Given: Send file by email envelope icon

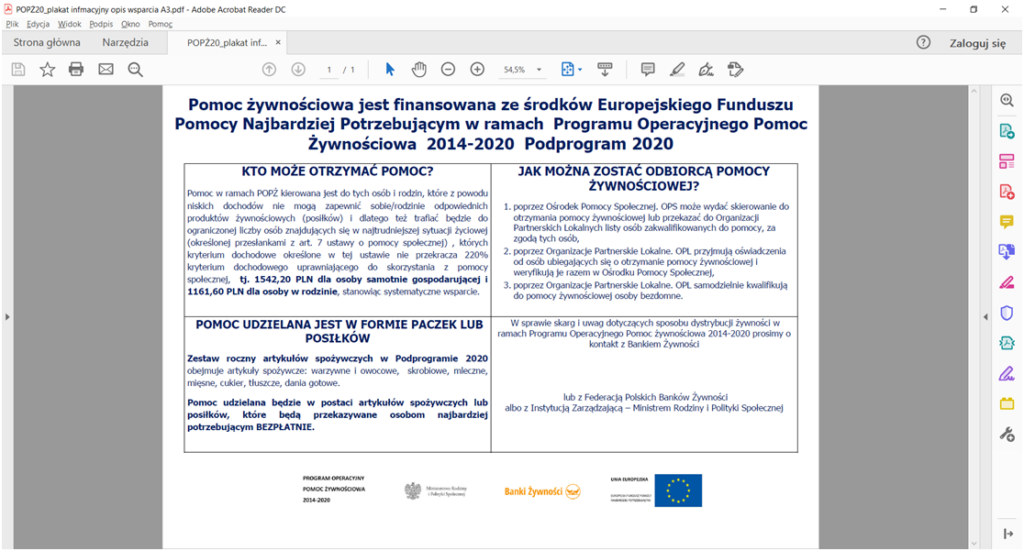Looking at the screenshot, I should point(106,69).
